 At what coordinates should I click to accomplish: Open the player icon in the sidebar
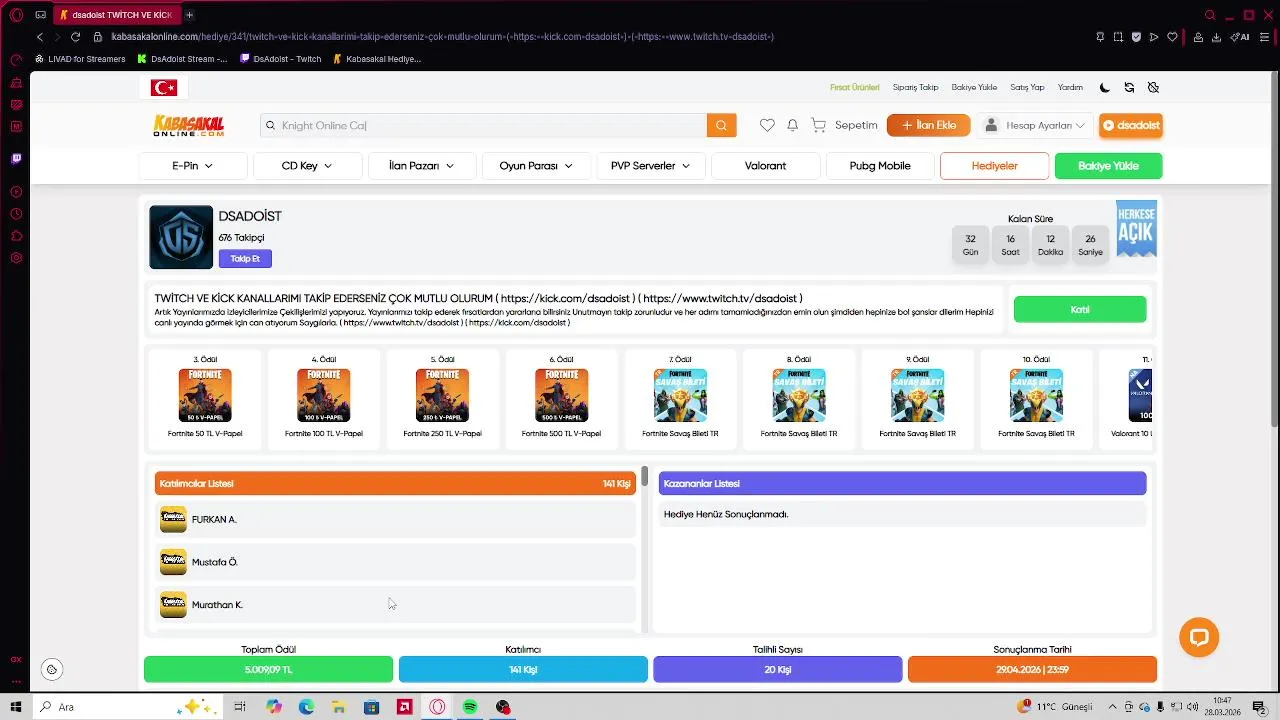pos(16,192)
